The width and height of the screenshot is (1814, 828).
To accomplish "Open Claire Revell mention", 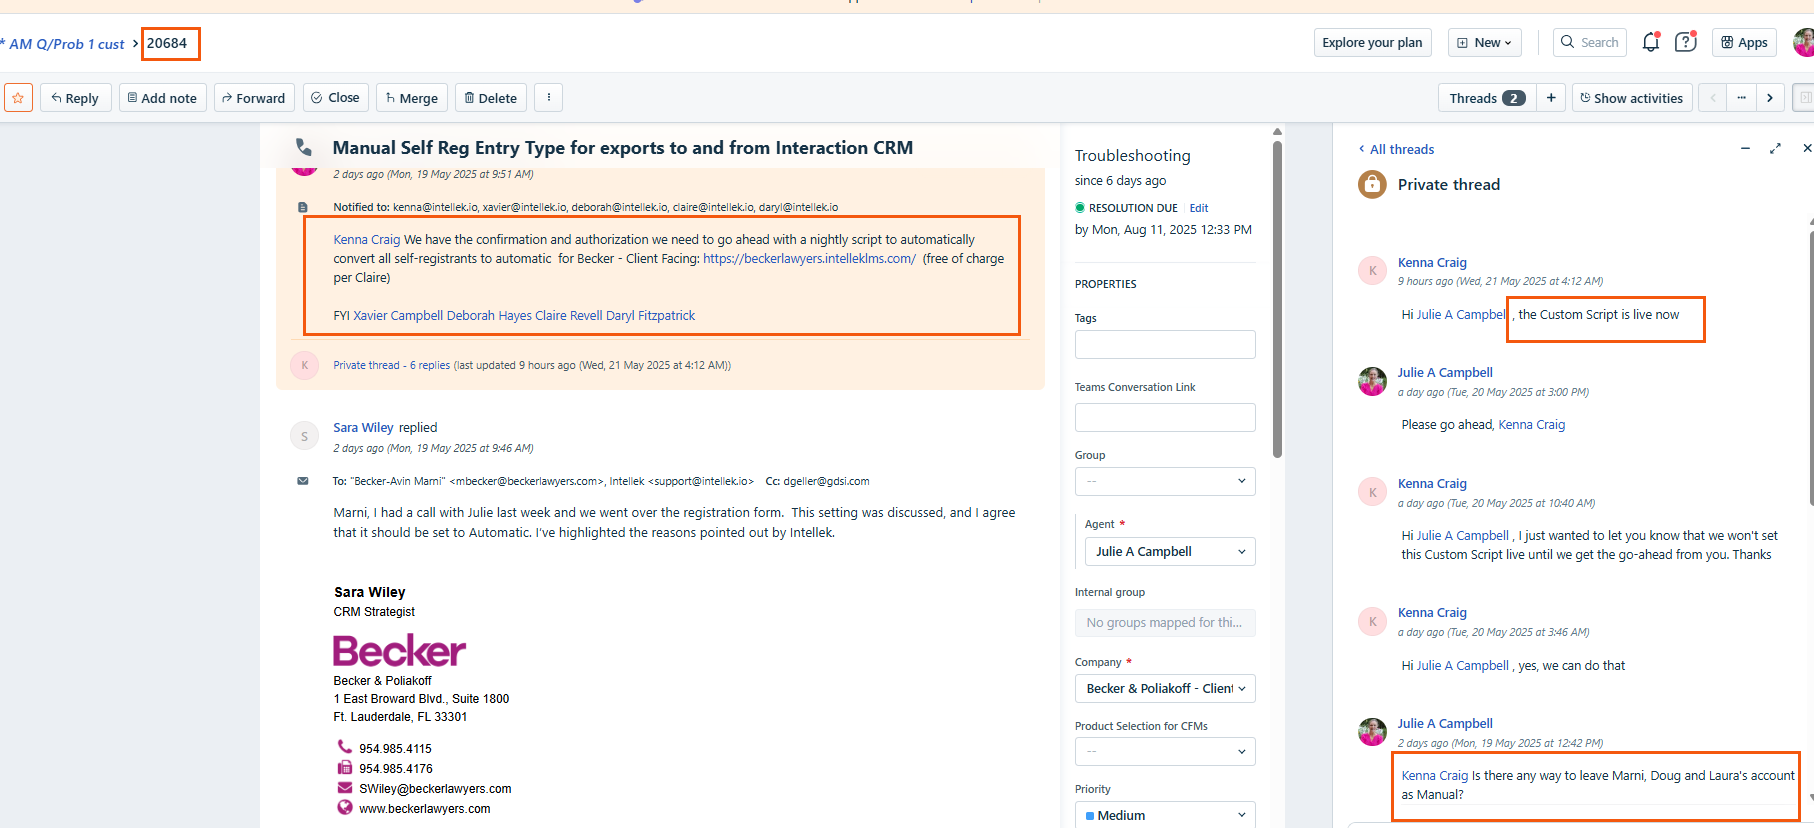I will click(x=568, y=316).
